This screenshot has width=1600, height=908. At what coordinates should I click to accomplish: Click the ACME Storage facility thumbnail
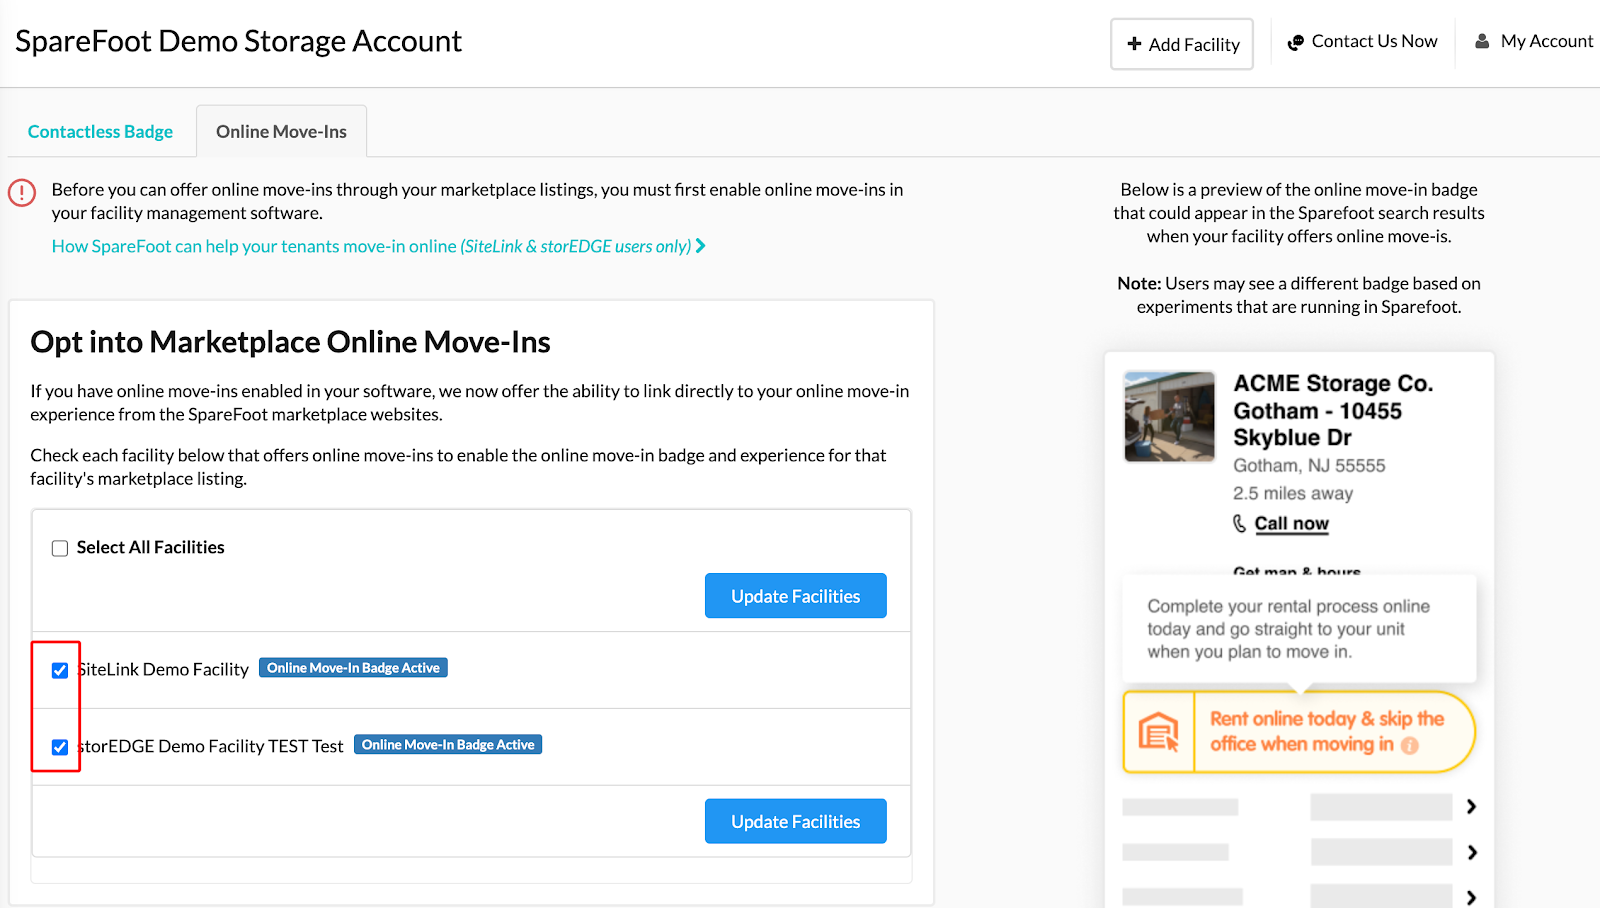click(1169, 417)
